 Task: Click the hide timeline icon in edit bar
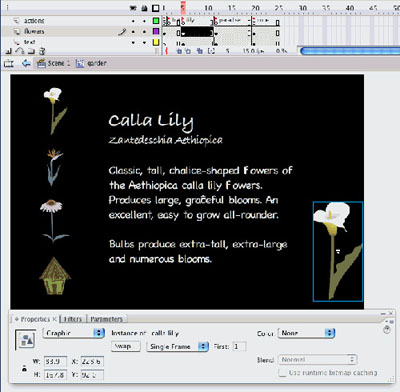pyautogui.click(x=9, y=63)
